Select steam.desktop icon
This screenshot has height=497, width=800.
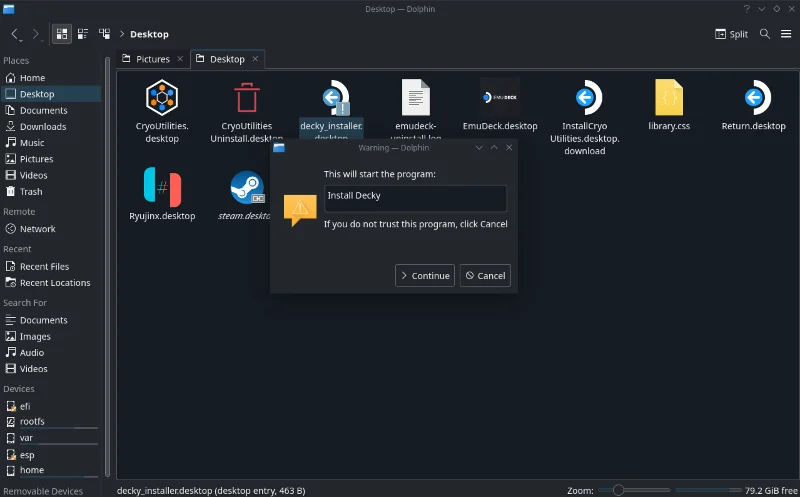pyautogui.click(x=247, y=187)
